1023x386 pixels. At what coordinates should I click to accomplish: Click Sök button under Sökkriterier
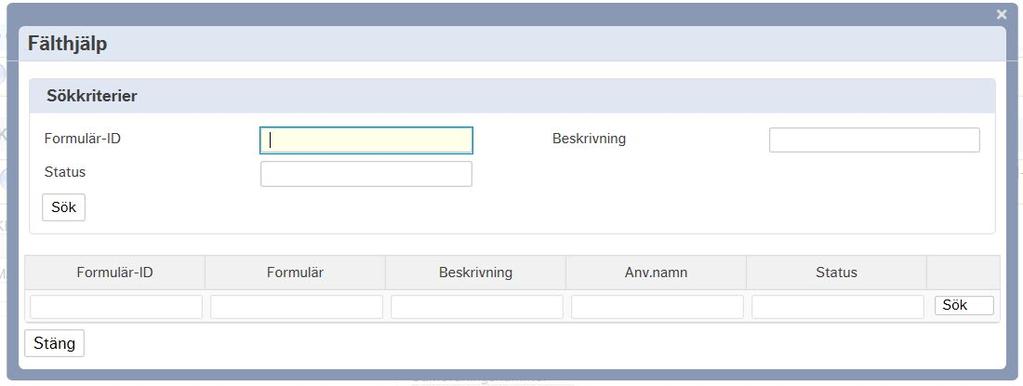(64, 207)
